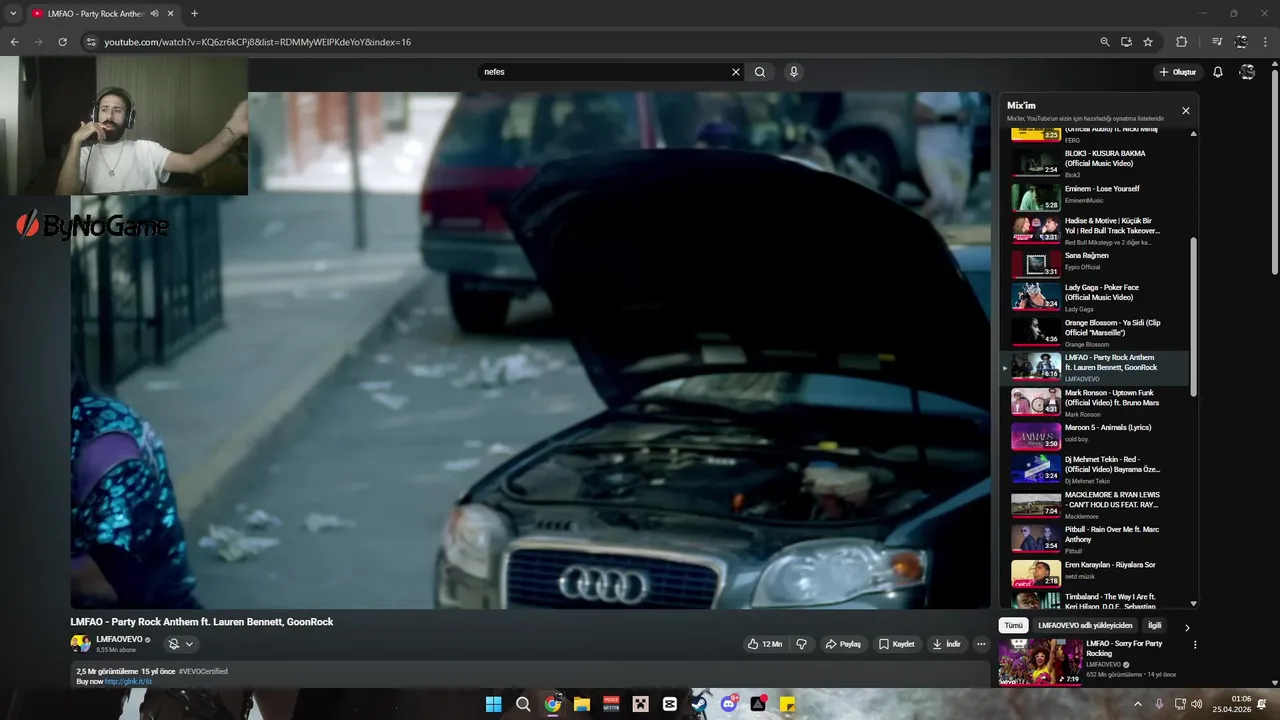
Task: Go back in browser history
Action: click(14, 42)
